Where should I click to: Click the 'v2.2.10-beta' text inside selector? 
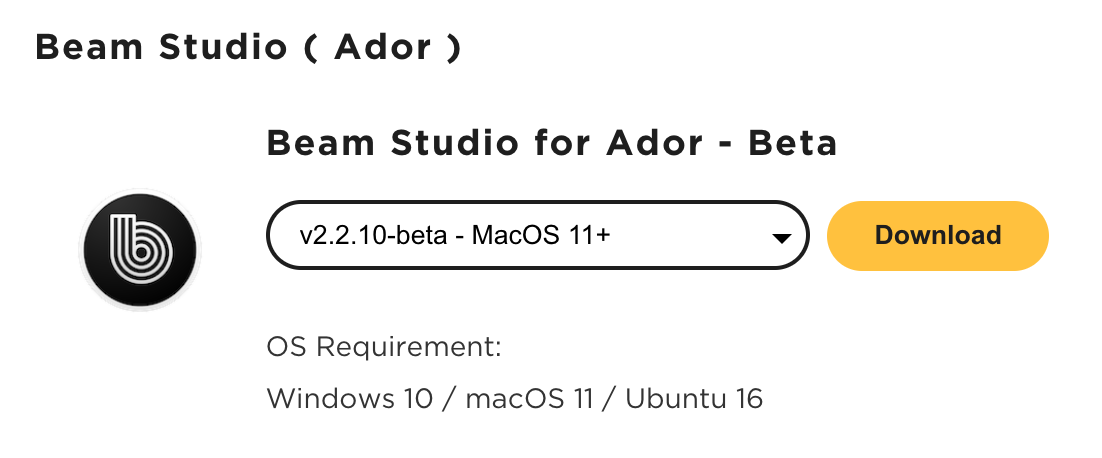point(373,235)
